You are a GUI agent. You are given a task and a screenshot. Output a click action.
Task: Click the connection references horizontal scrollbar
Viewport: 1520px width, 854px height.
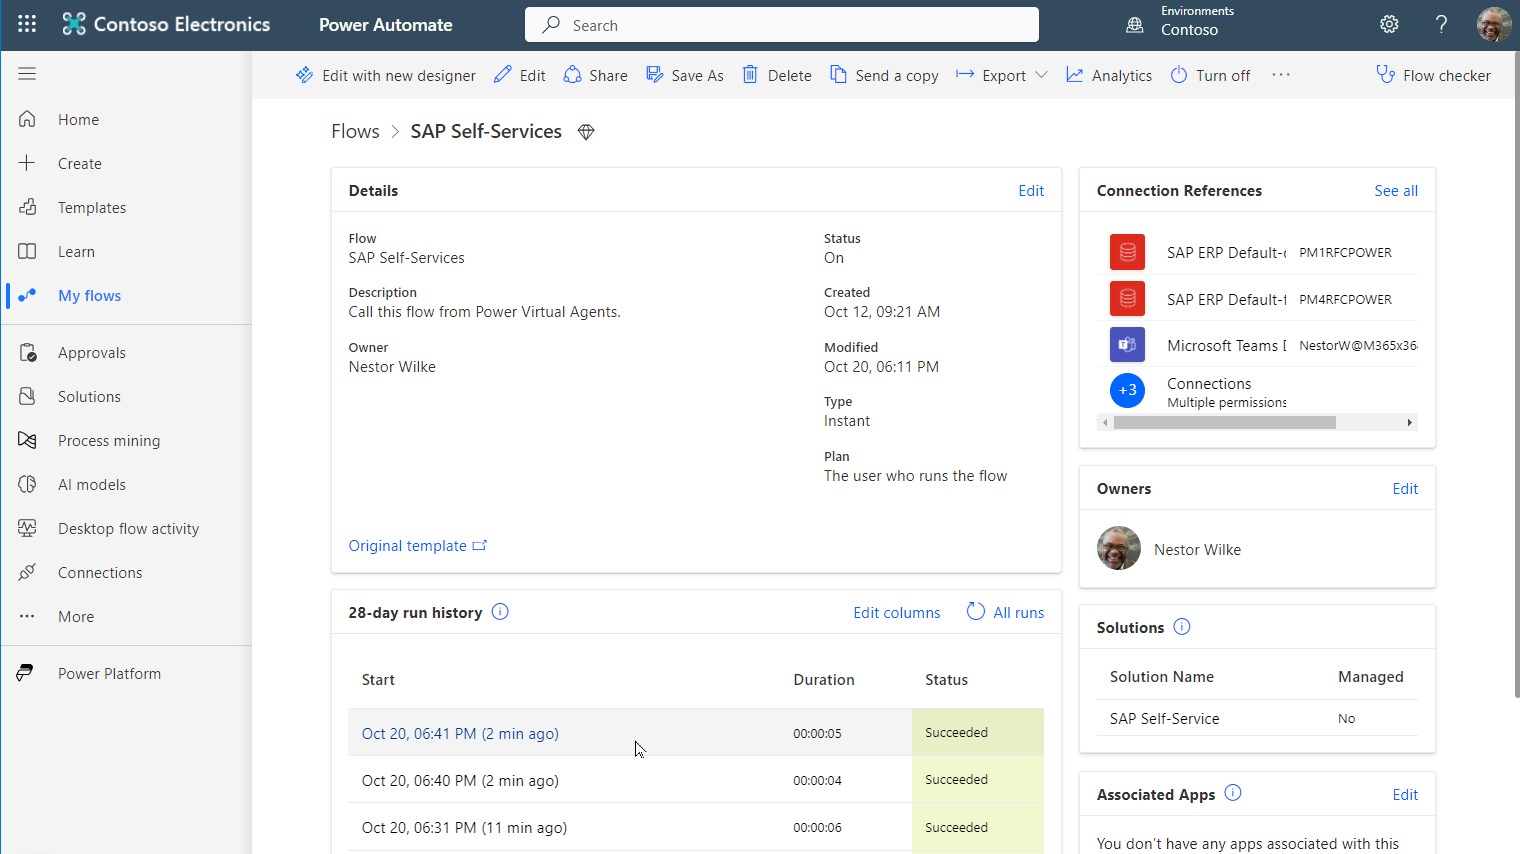[1225, 422]
